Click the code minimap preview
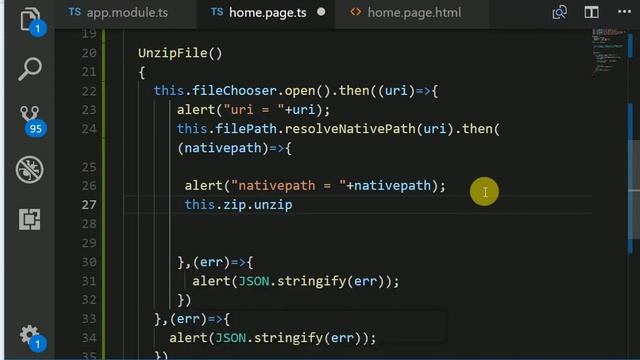The height and width of the screenshot is (360, 640). click(608, 51)
